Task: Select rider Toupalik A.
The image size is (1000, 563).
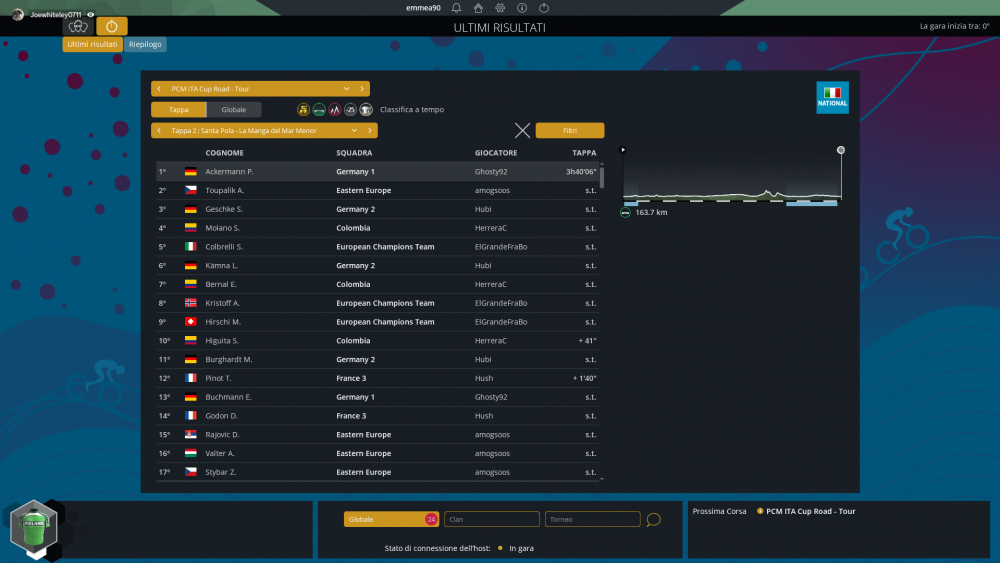Action: point(224,191)
